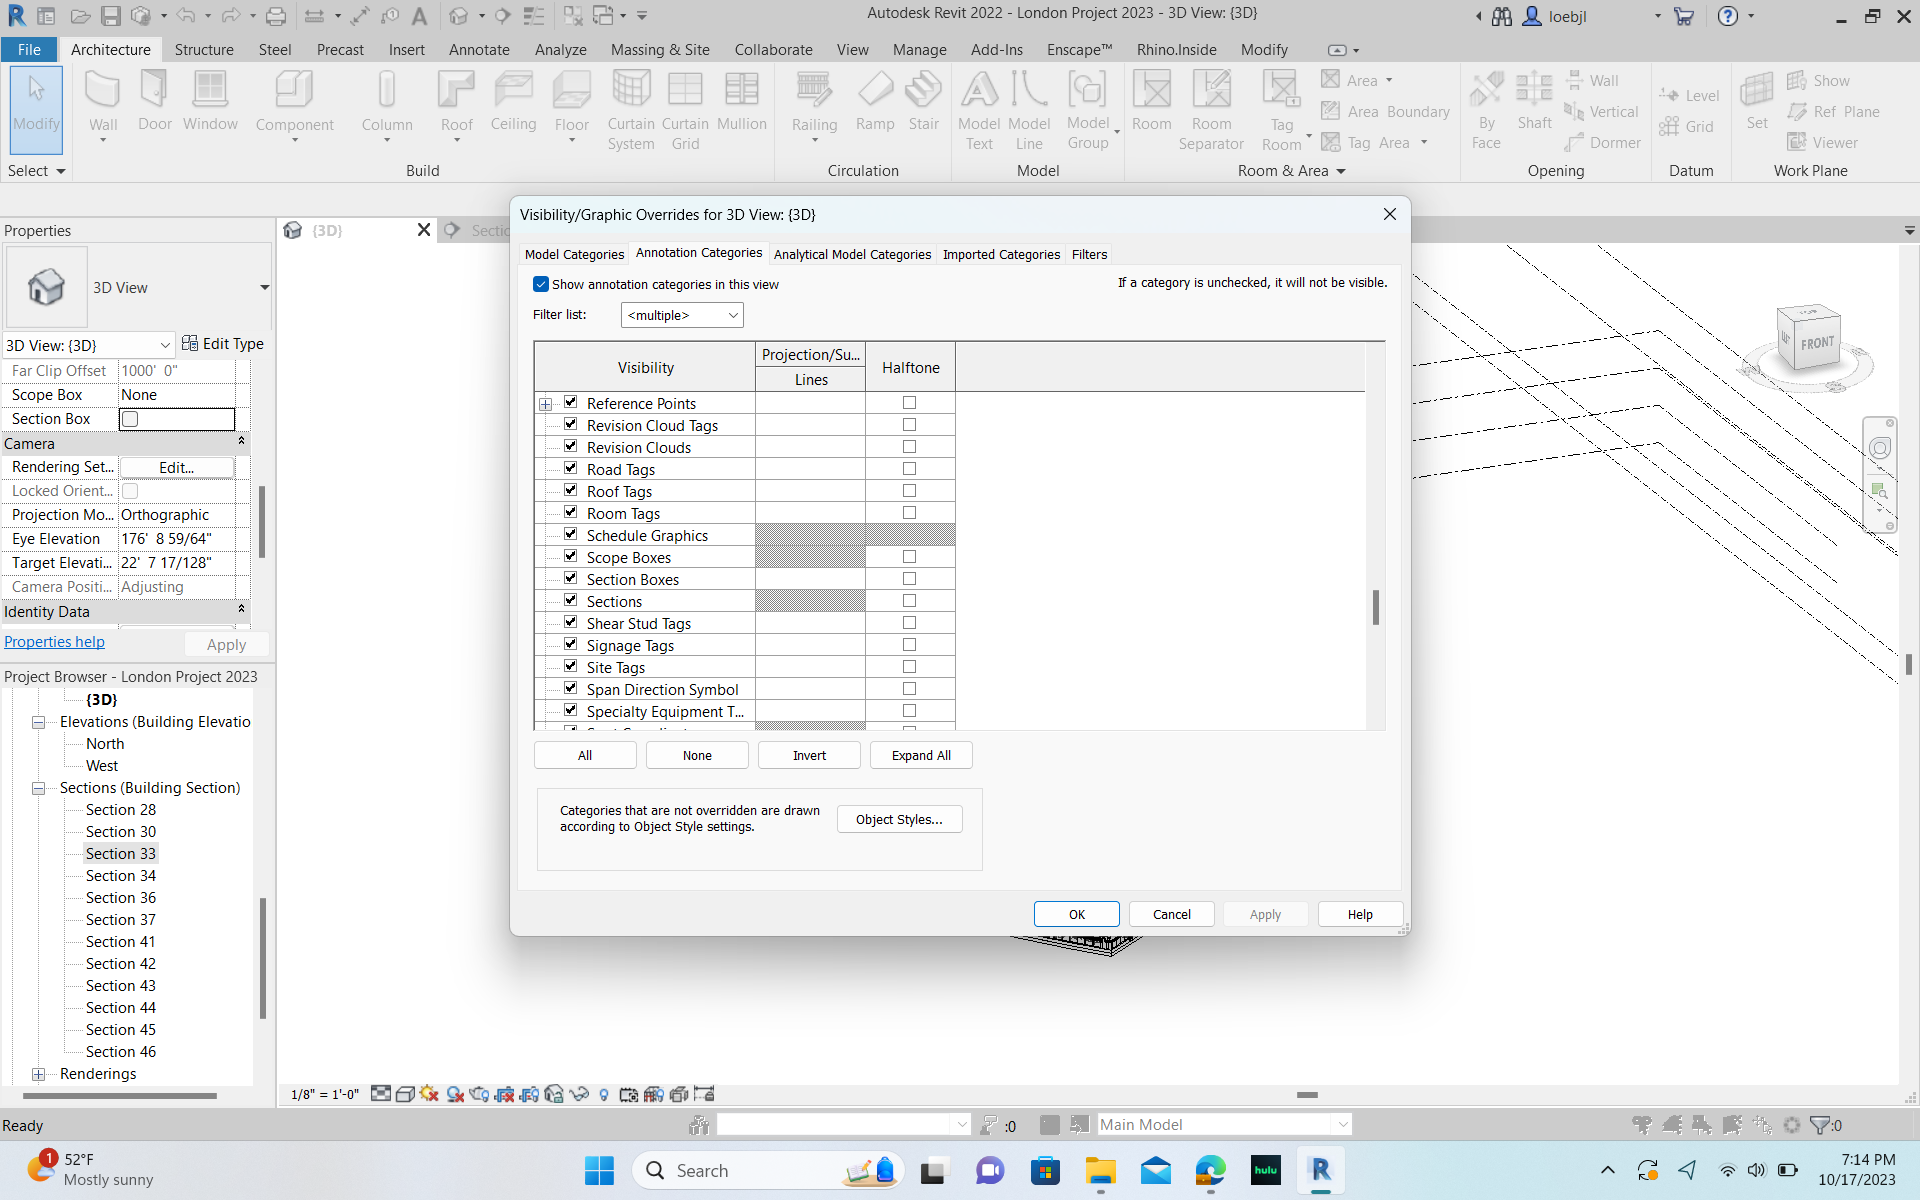The image size is (1920, 1200).
Task: Uncheck Show annotation categories in this view
Action: click(541, 284)
